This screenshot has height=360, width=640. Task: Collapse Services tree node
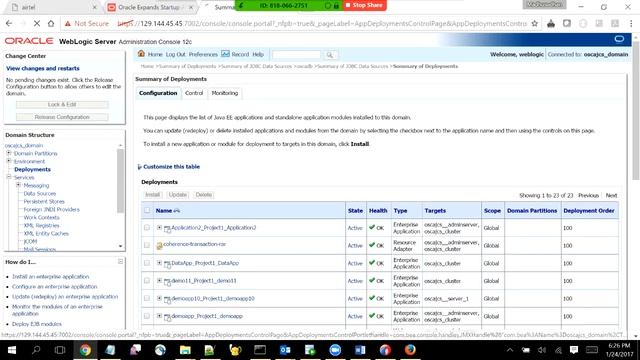coord(9,177)
